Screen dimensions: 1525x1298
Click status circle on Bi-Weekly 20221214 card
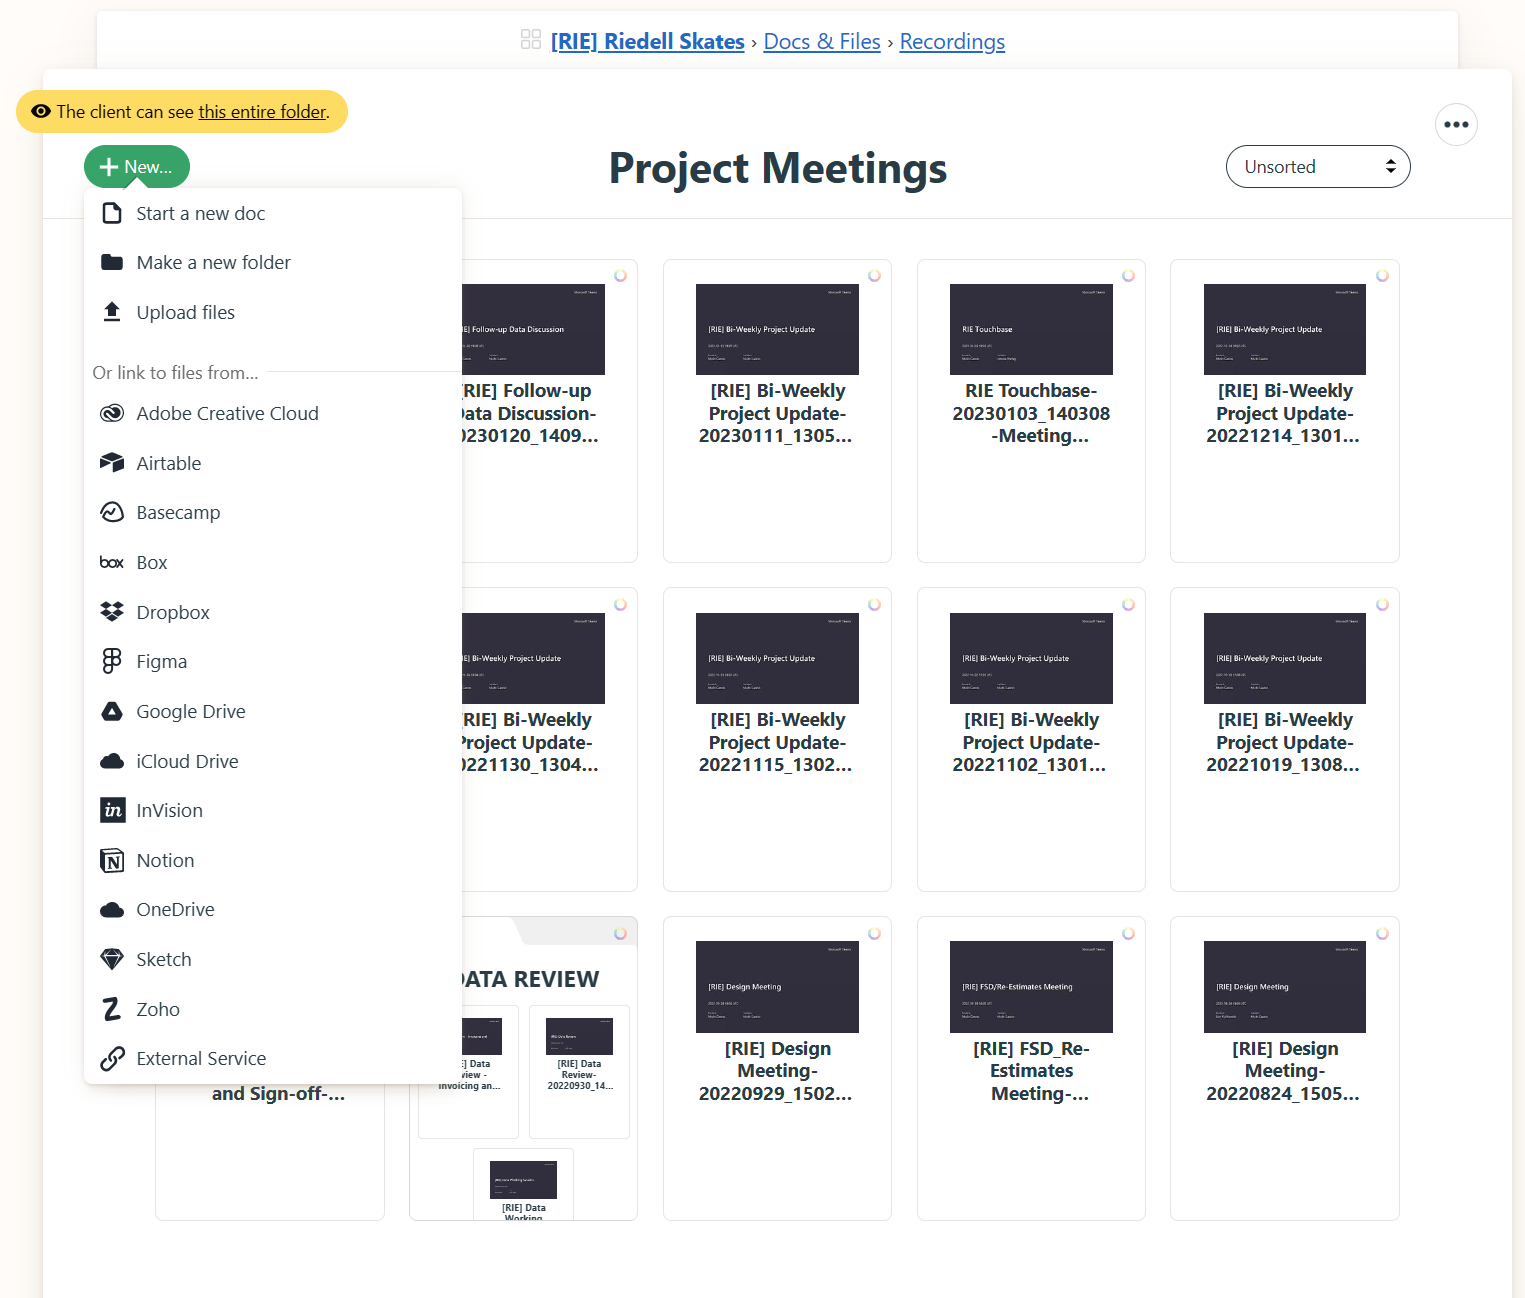point(1382,276)
